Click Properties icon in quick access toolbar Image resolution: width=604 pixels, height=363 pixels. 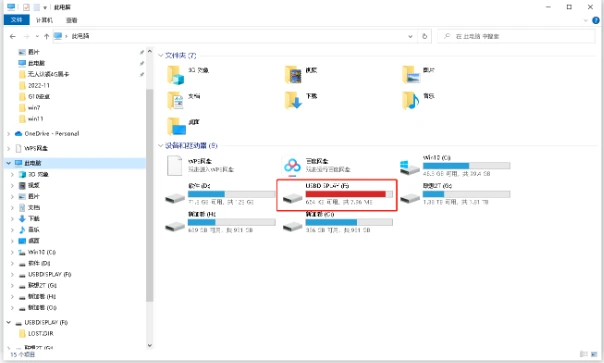[x=26, y=7]
